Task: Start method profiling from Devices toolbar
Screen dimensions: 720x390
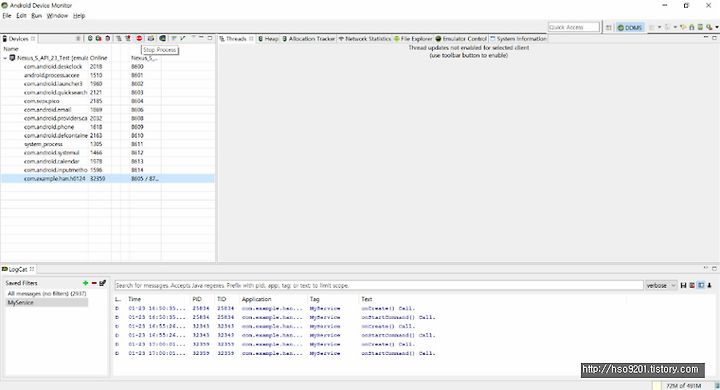Action: (128, 39)
